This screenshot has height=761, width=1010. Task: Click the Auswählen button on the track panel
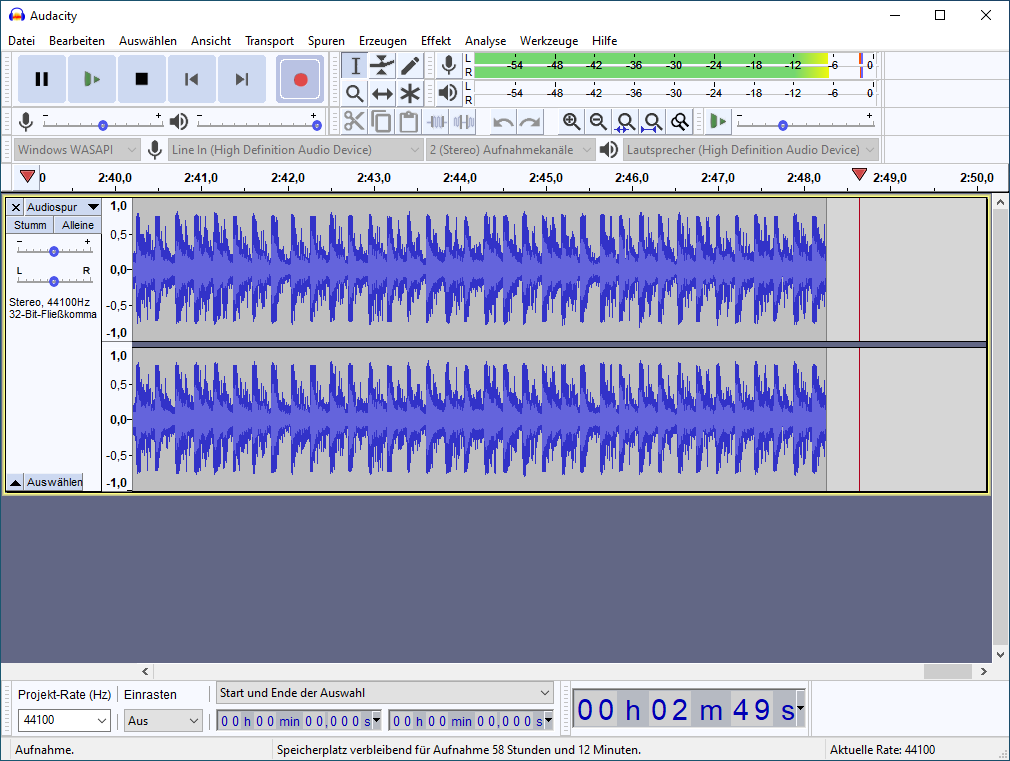pyautogui.click(x=54, y=482)
